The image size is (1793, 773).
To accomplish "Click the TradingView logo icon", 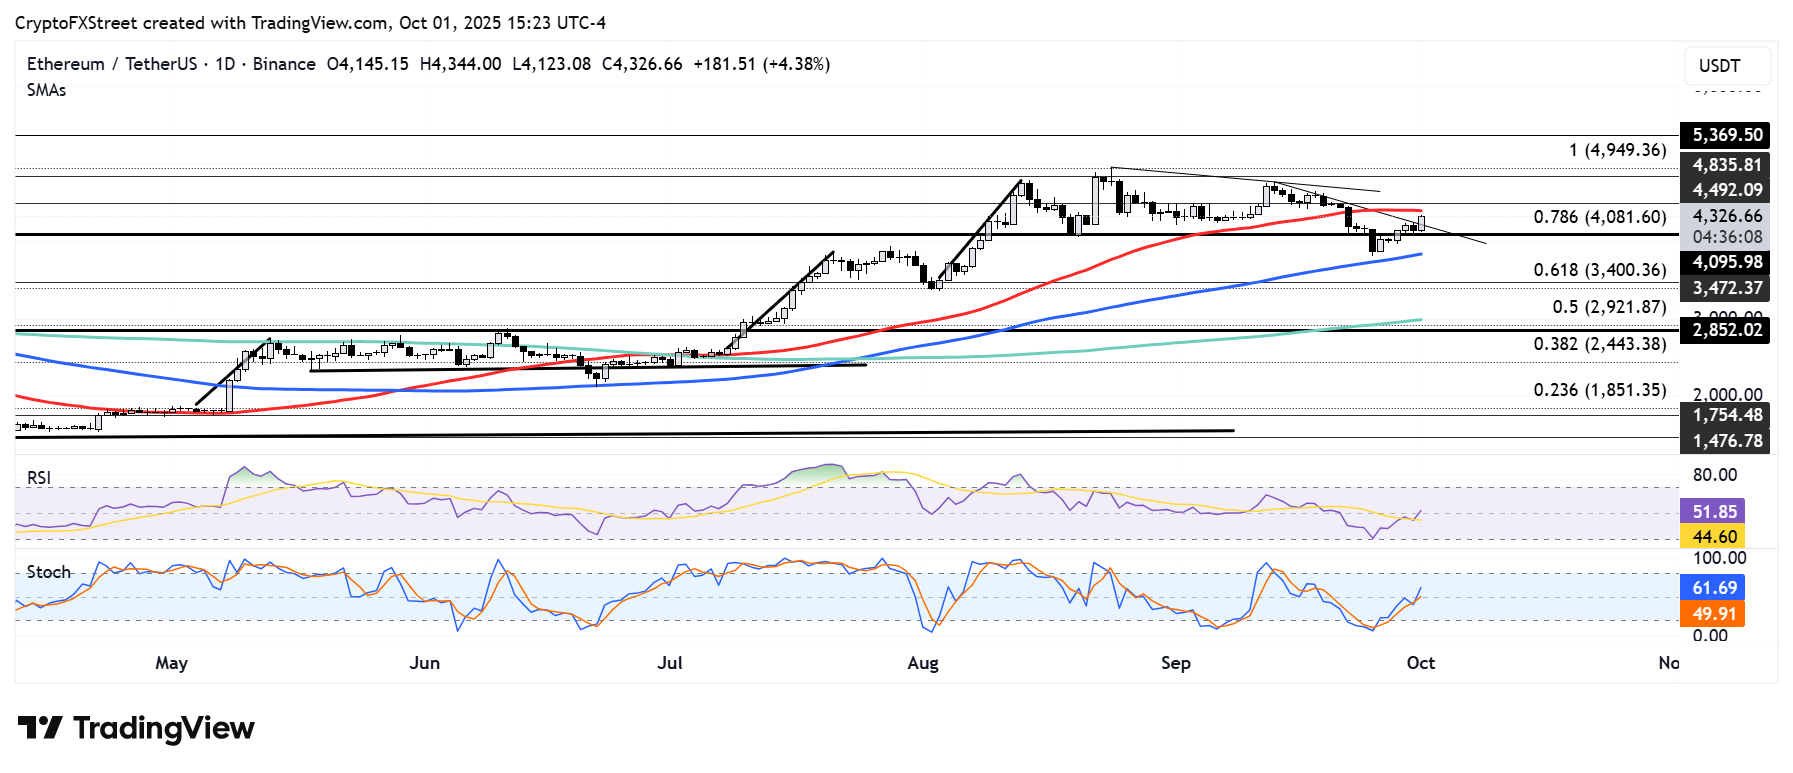I will [x=40, y=727].
